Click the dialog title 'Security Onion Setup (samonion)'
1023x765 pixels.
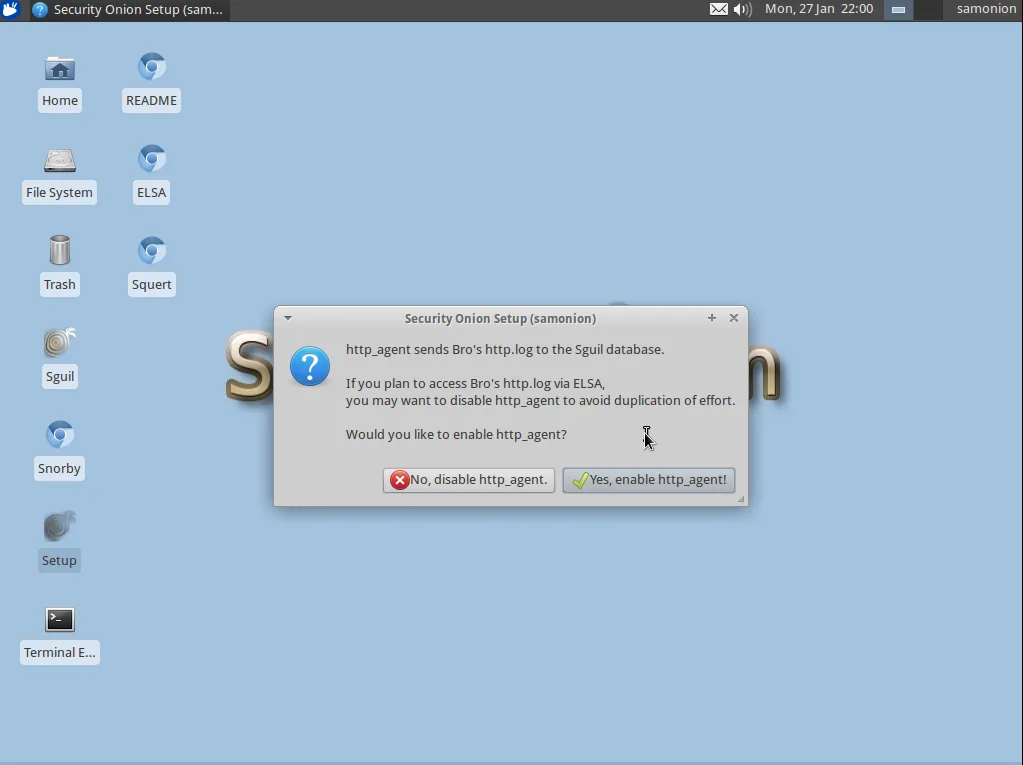coord(500,318)
